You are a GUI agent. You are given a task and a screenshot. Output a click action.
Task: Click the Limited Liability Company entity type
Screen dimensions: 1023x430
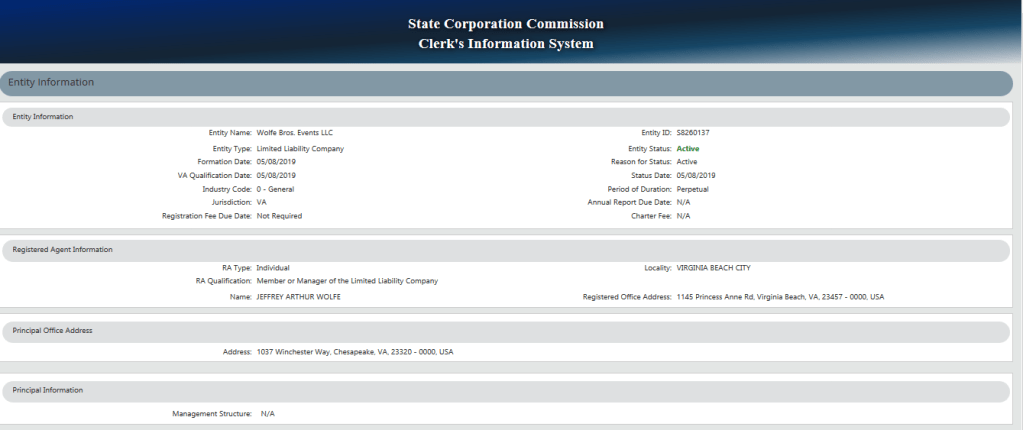[300, 148]
